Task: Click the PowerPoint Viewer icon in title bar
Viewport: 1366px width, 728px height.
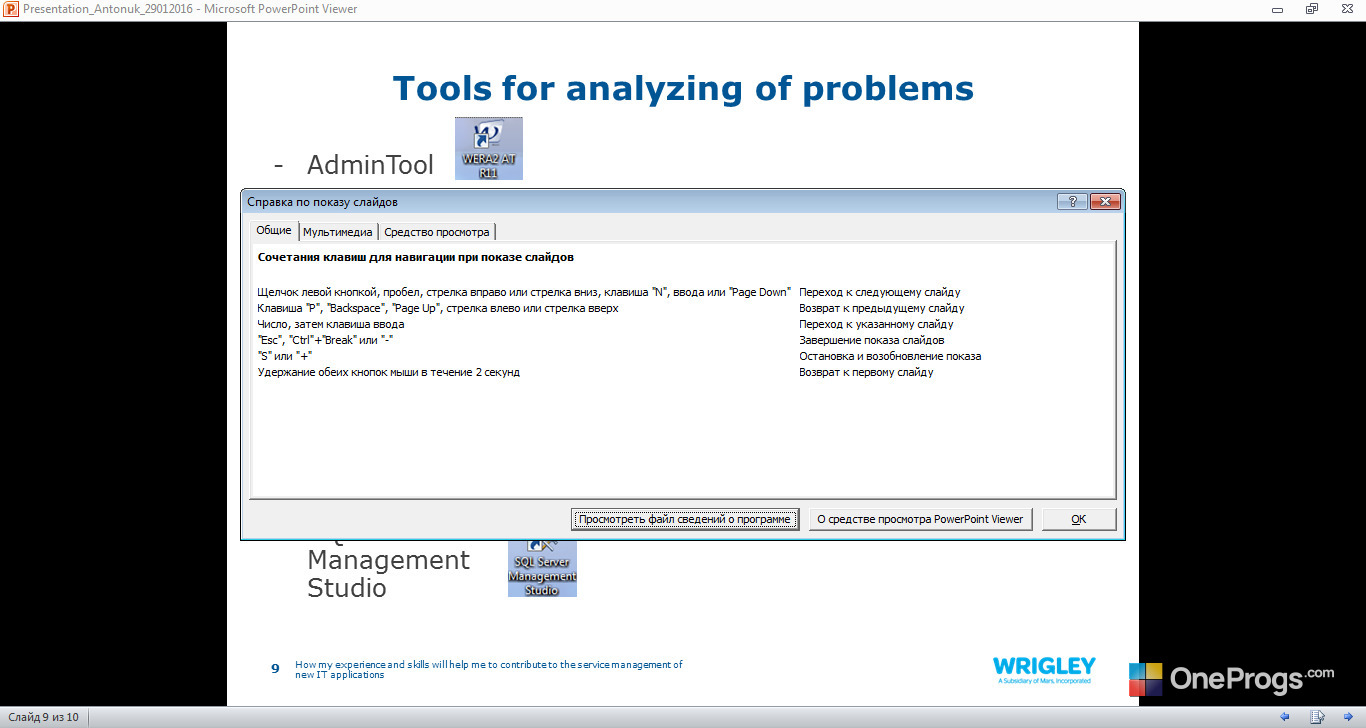Action: click(10, 9)
